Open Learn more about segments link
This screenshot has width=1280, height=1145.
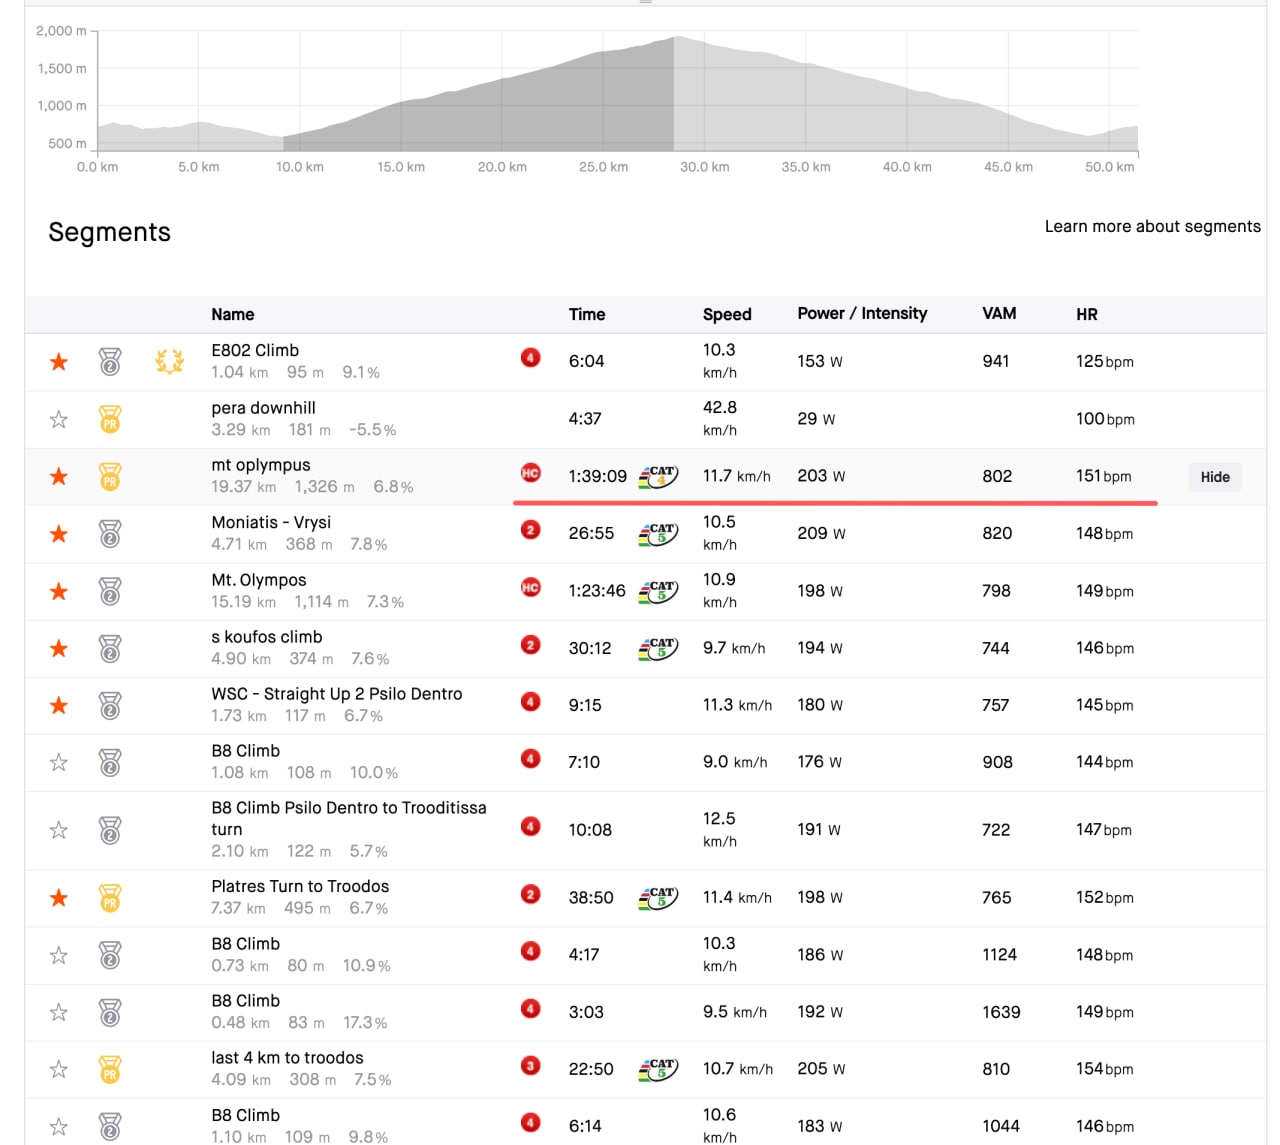click(x=1152, y=227)
